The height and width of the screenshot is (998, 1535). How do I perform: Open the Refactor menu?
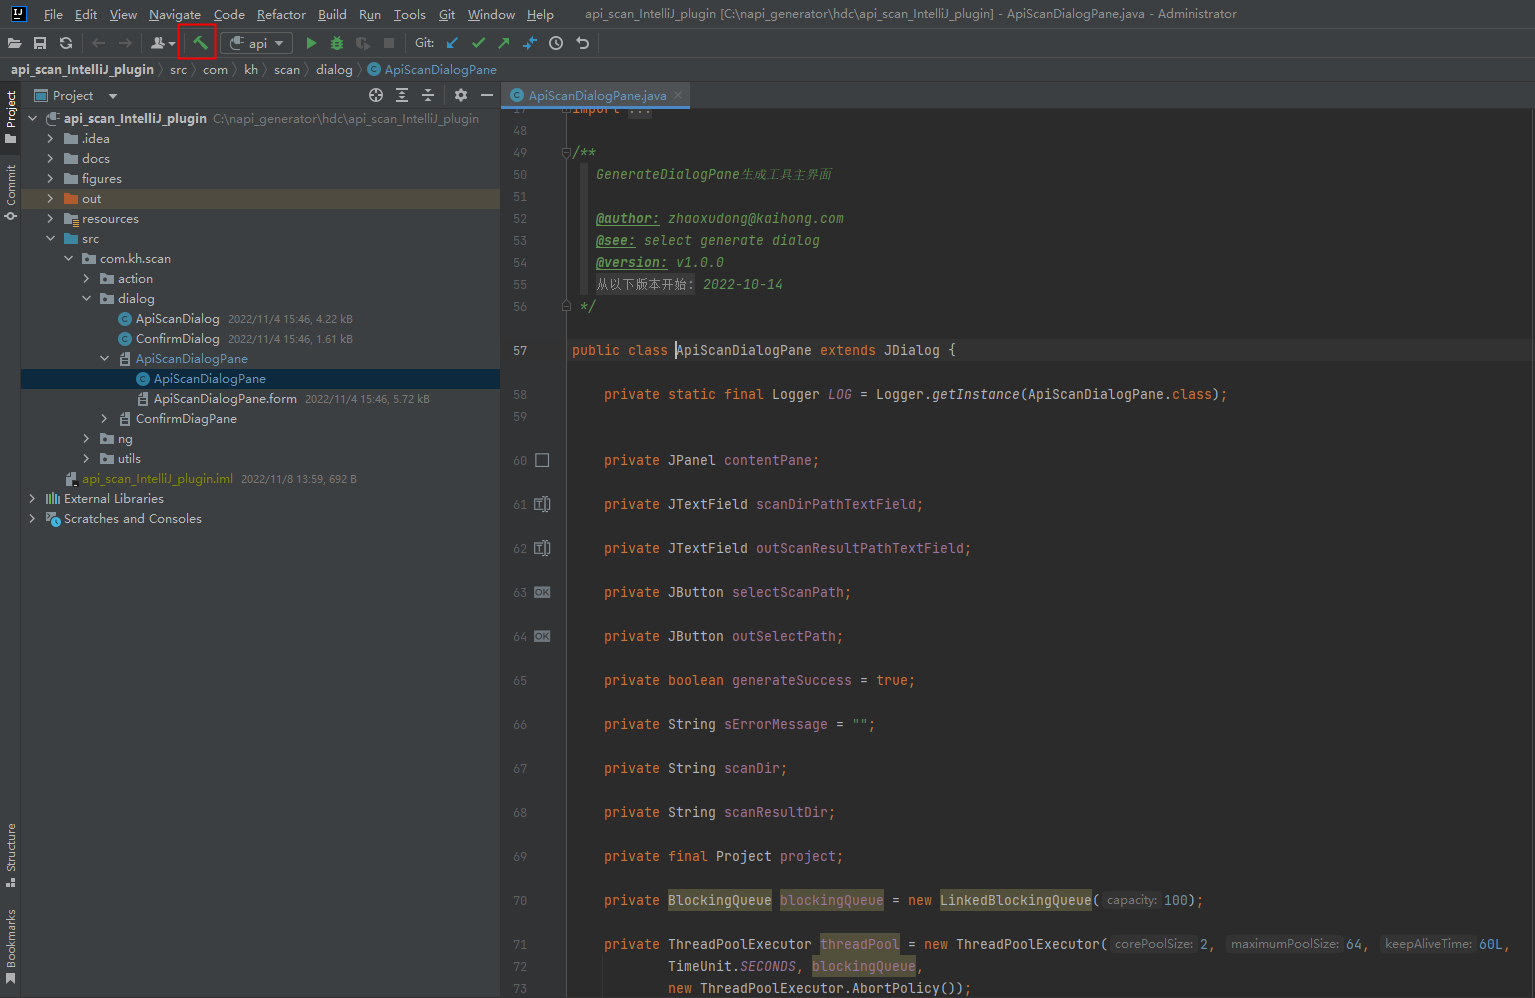tap(281, 14)
